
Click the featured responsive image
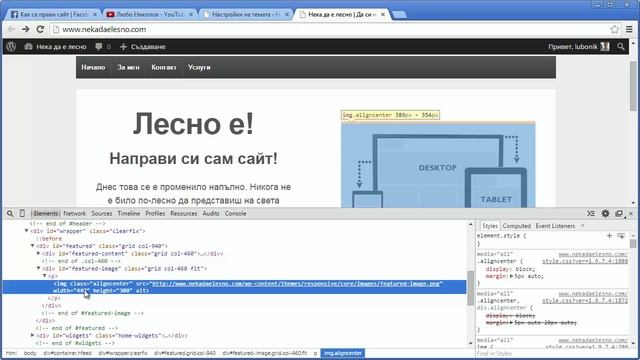(x=438, y=164)
